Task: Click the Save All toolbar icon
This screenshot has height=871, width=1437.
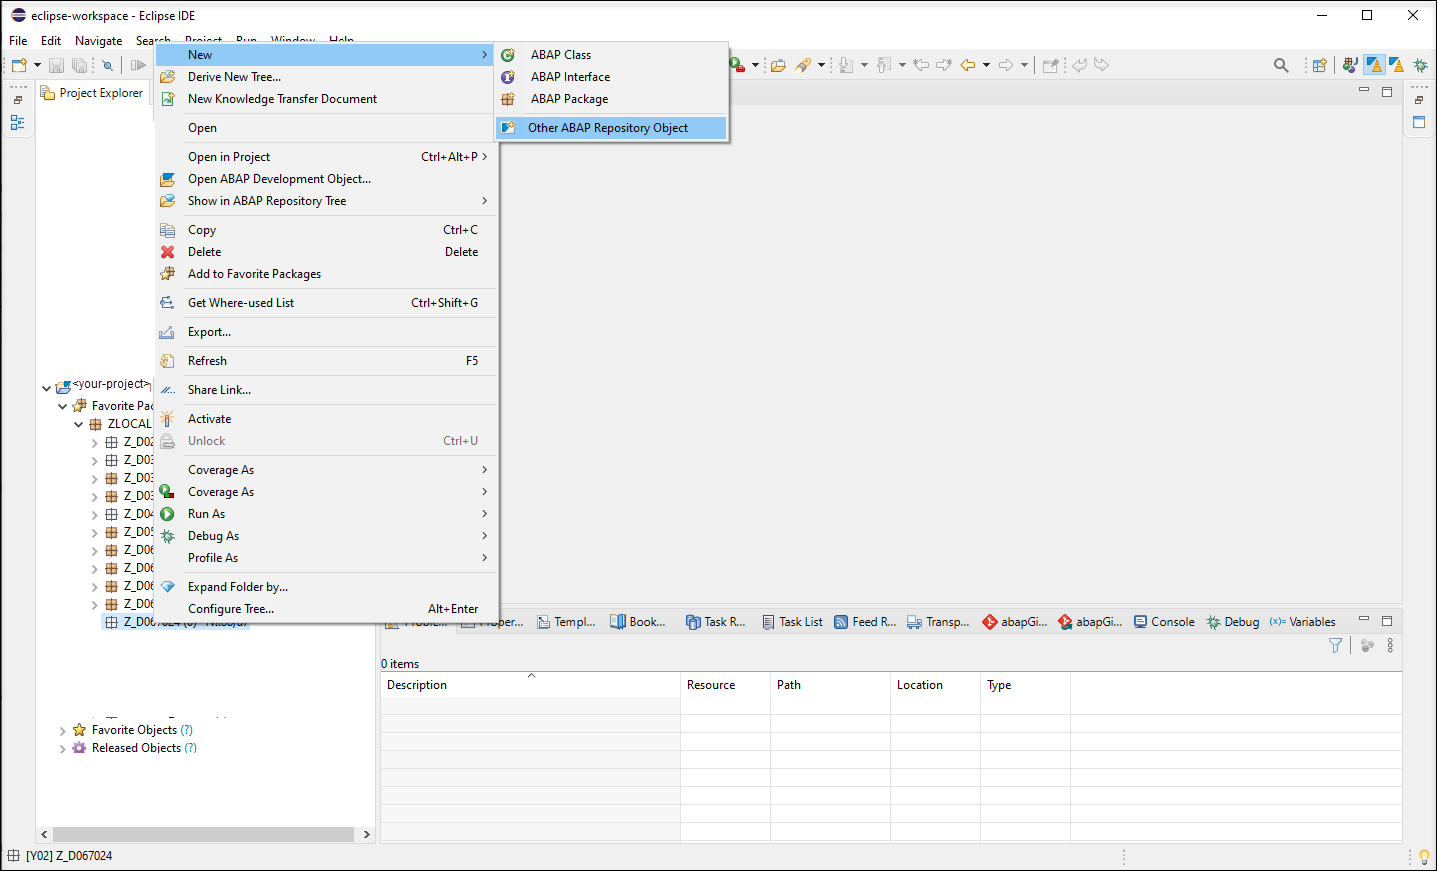Action: pos(79,65)
